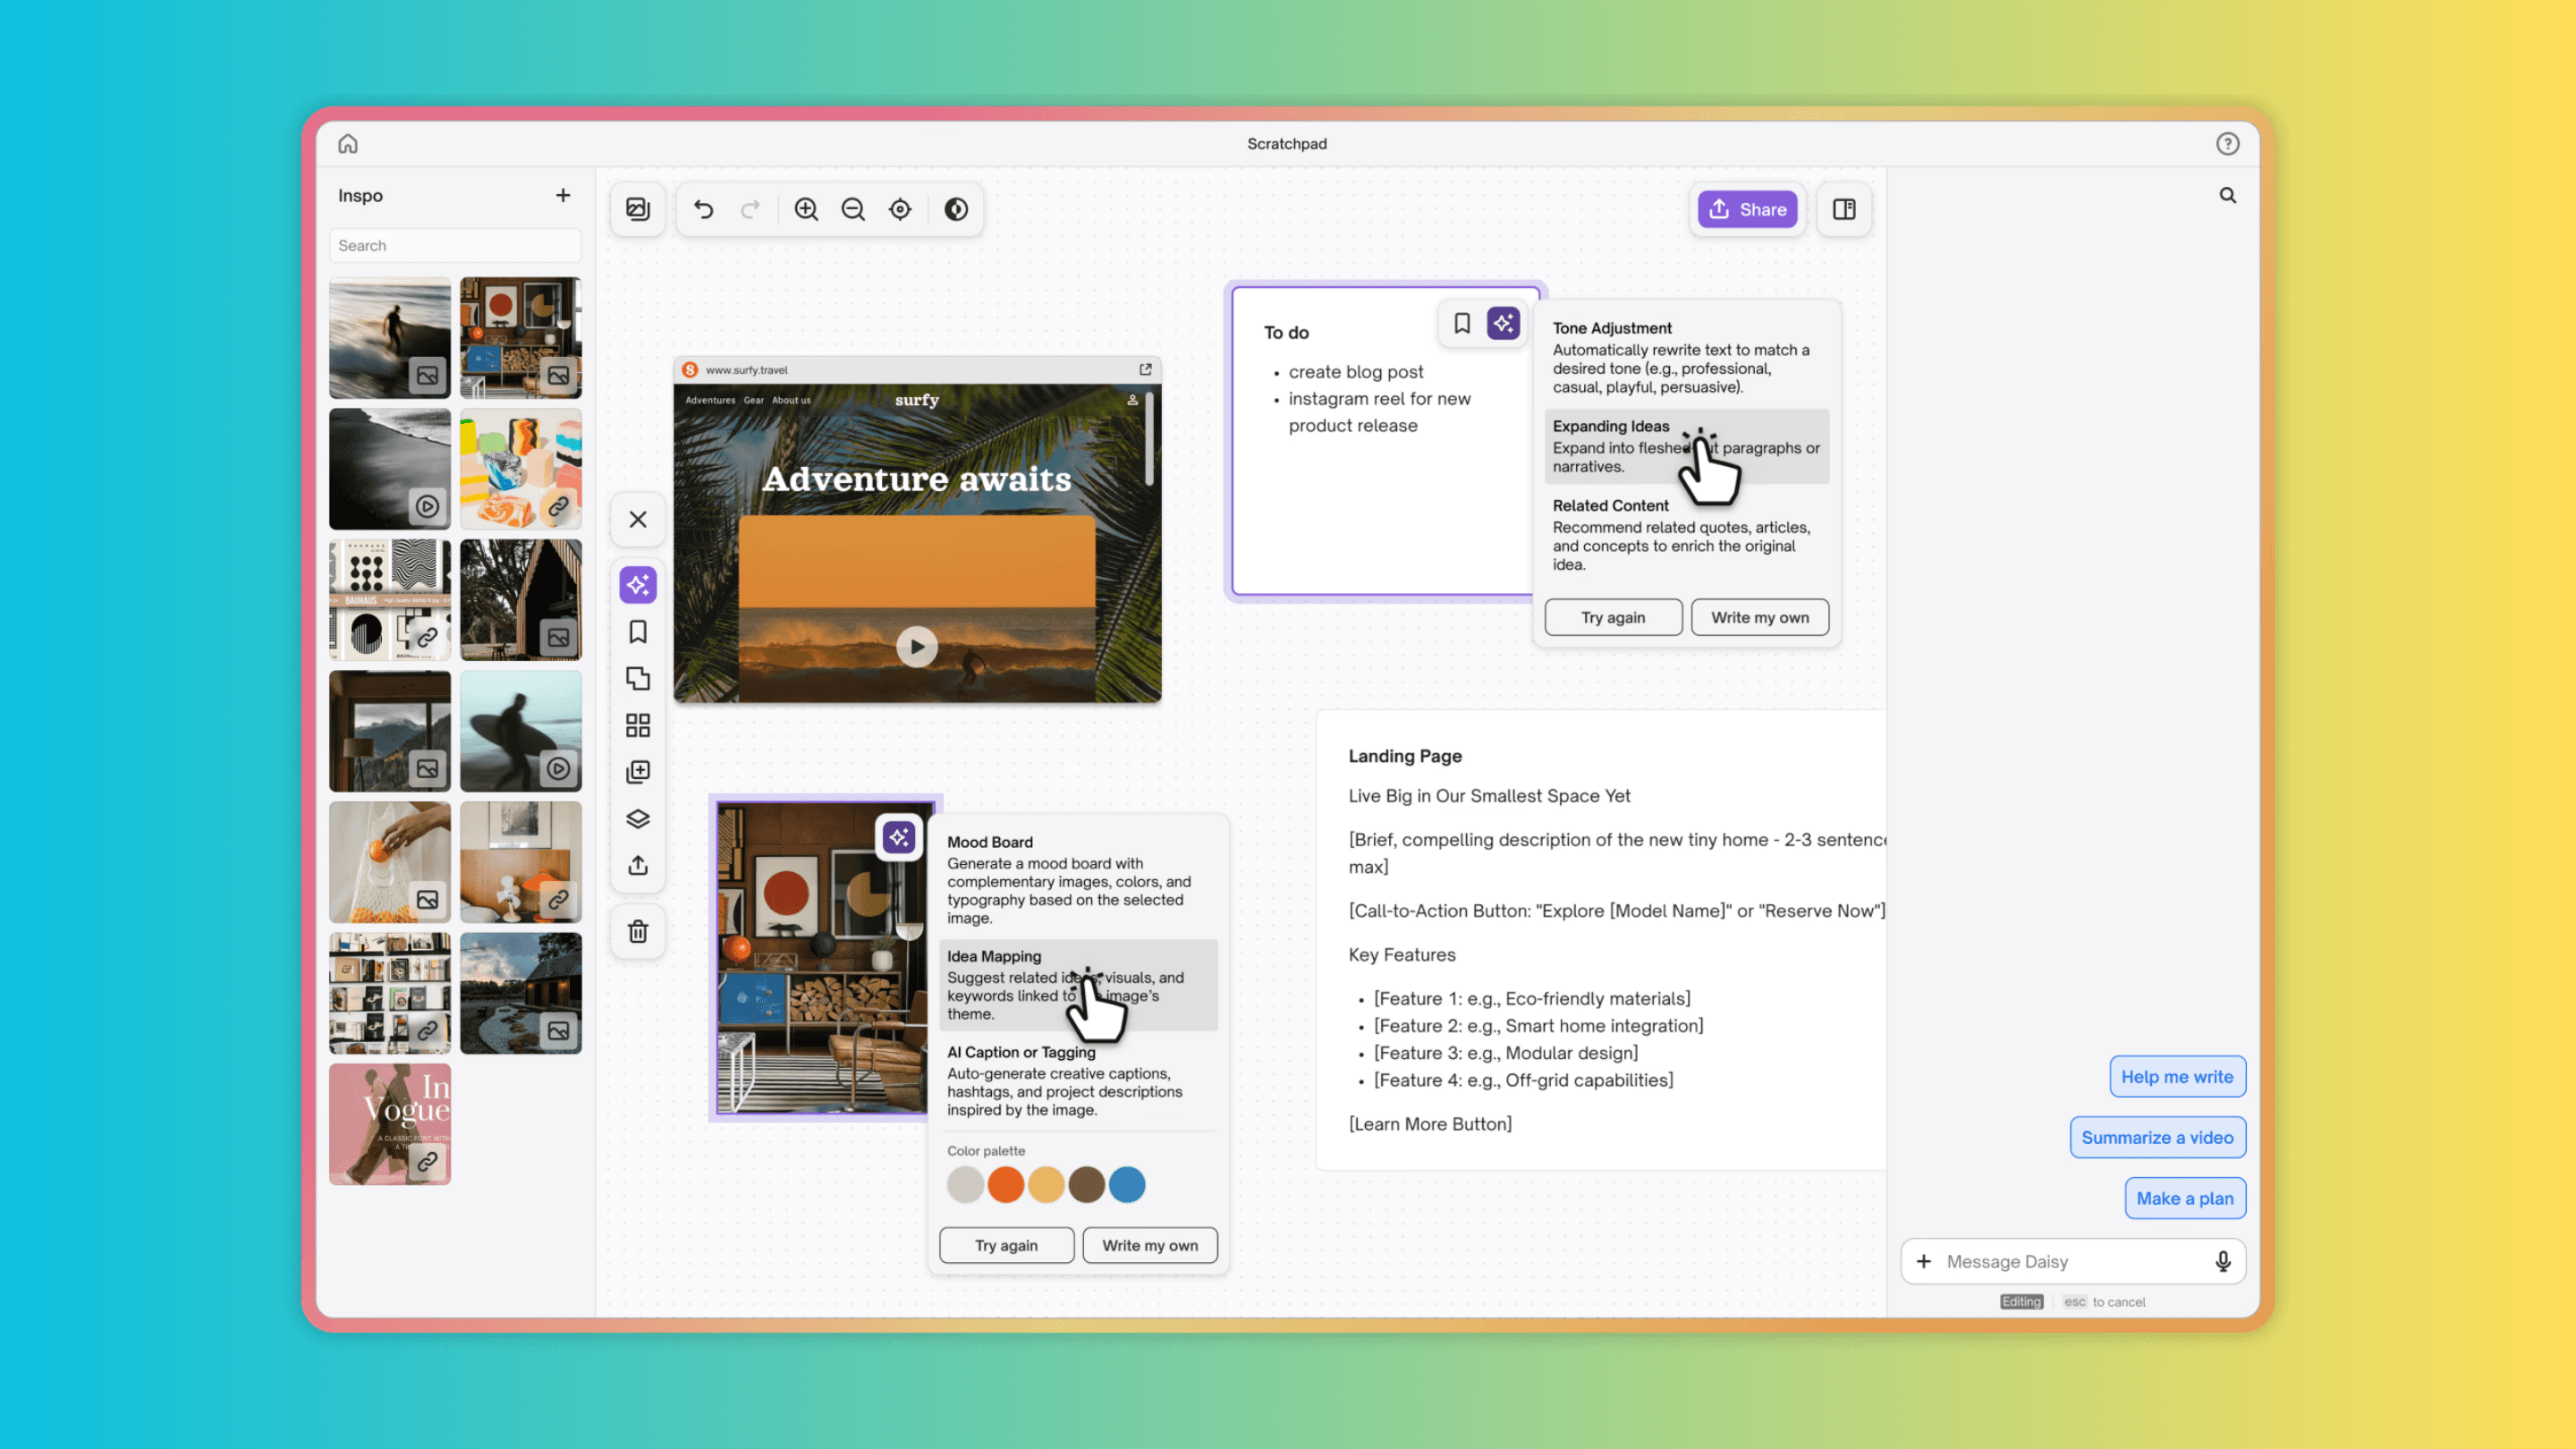Open the layers tool
Image resolution: width=2576 pixels, height=1449 pixels.
click(x=638, y=819)
